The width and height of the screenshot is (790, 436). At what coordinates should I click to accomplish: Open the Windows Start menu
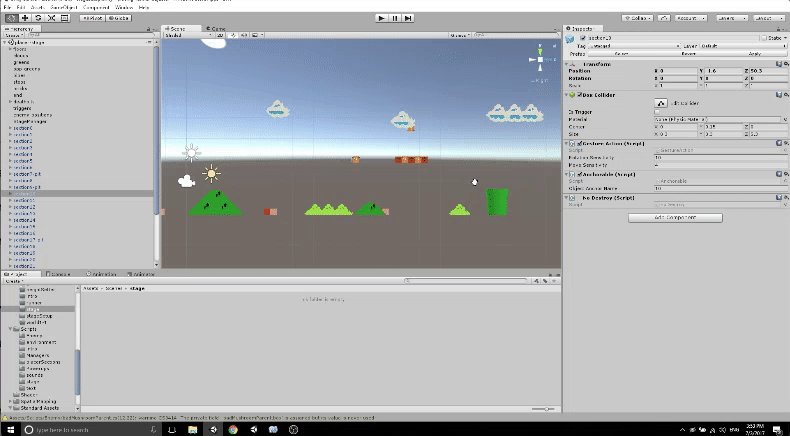coord(10,429)
